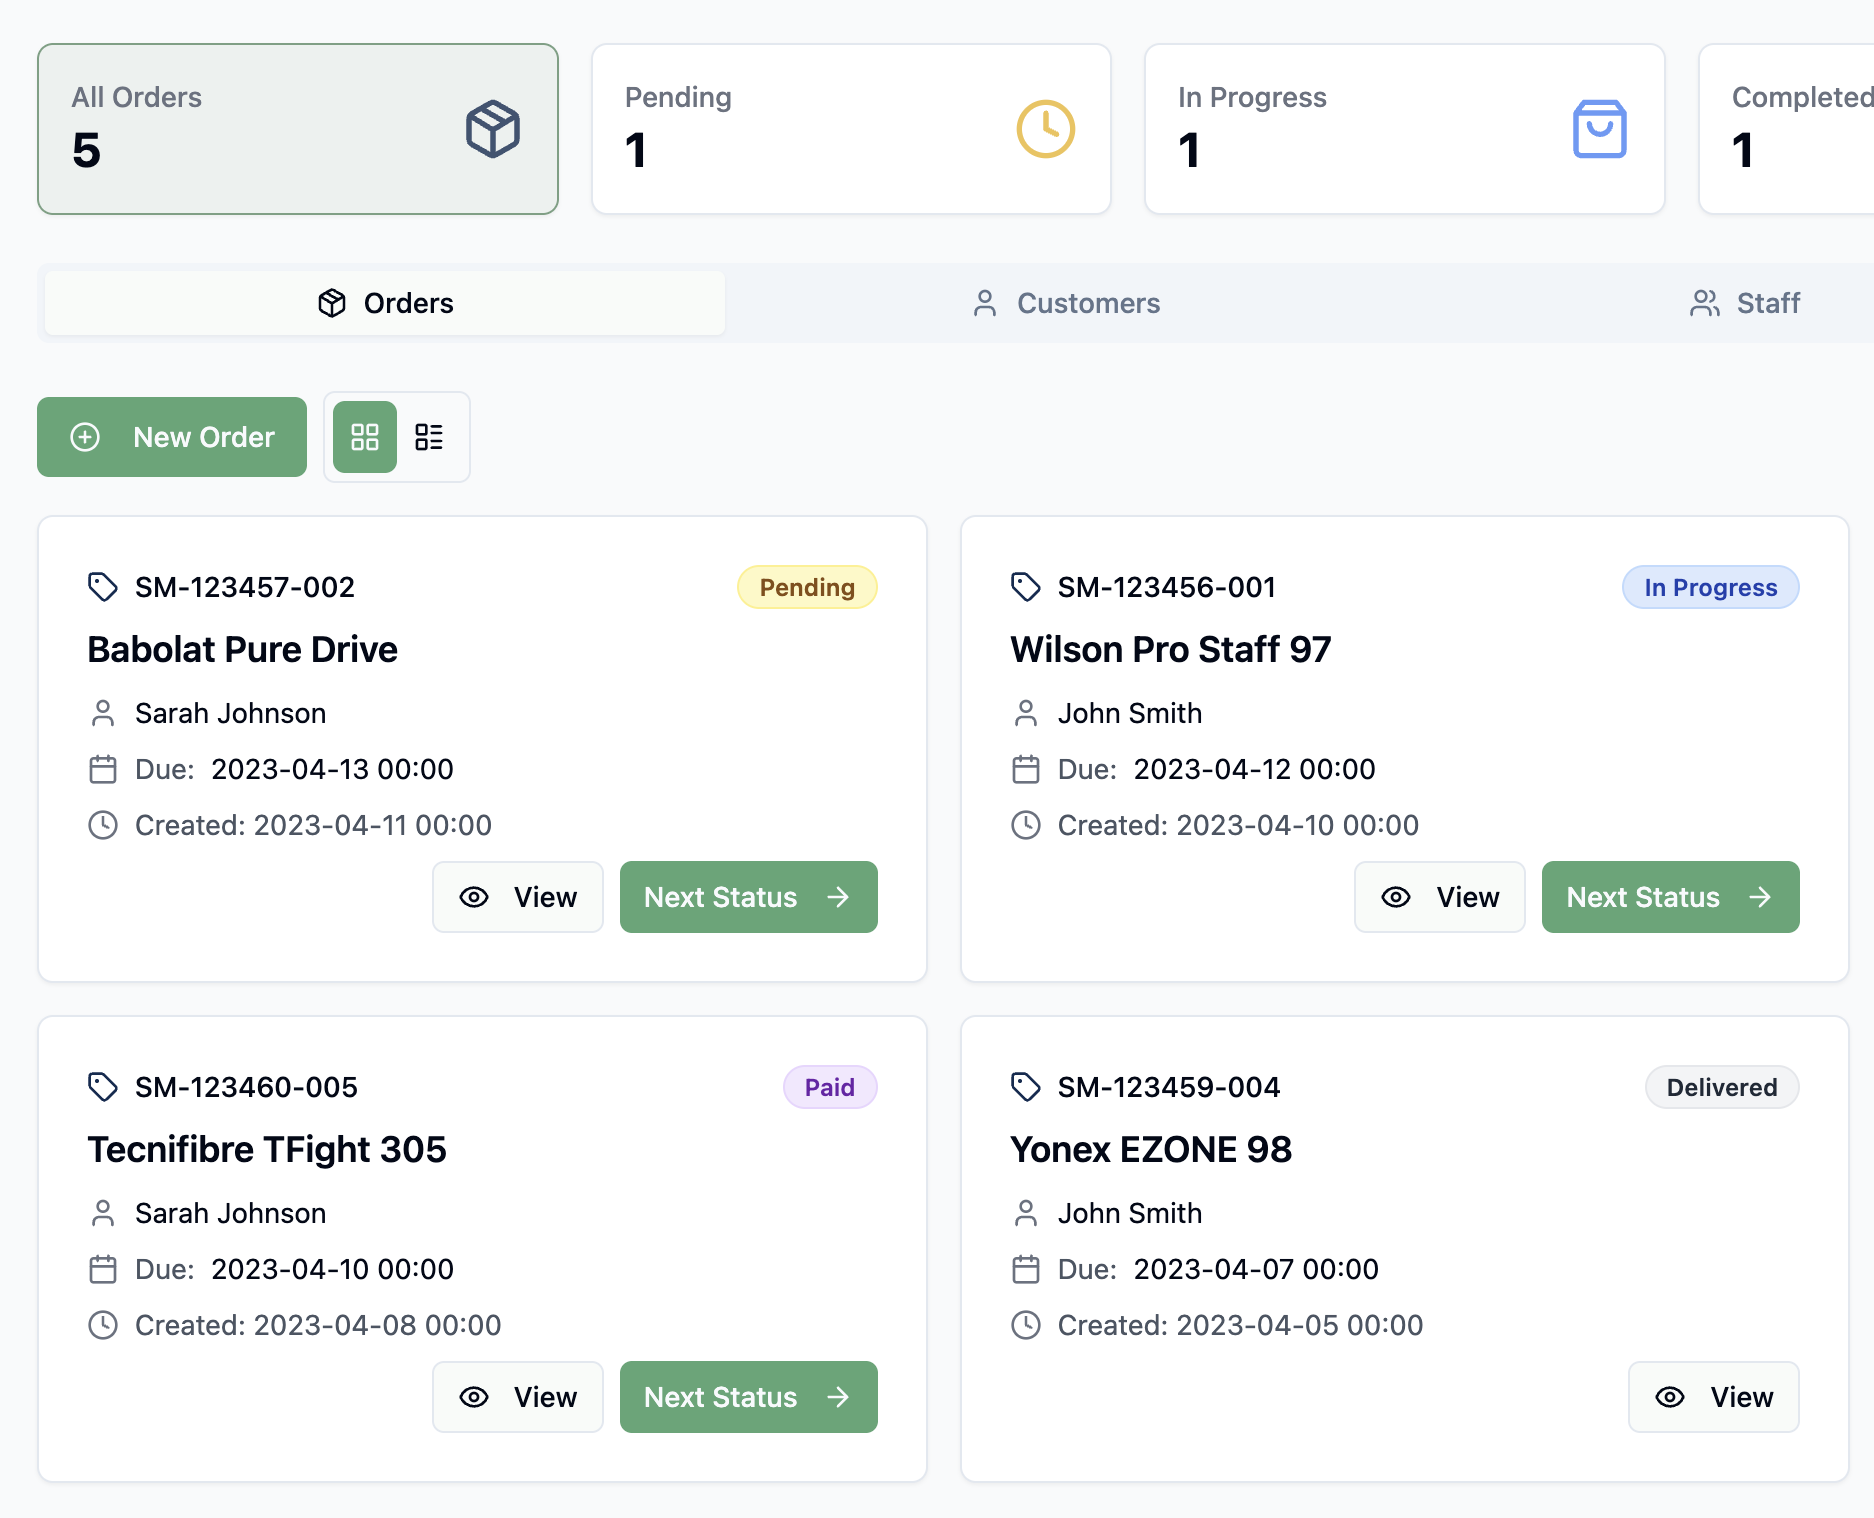Click the package icon in All Orders card
1874x1518 pixels.
493,129
